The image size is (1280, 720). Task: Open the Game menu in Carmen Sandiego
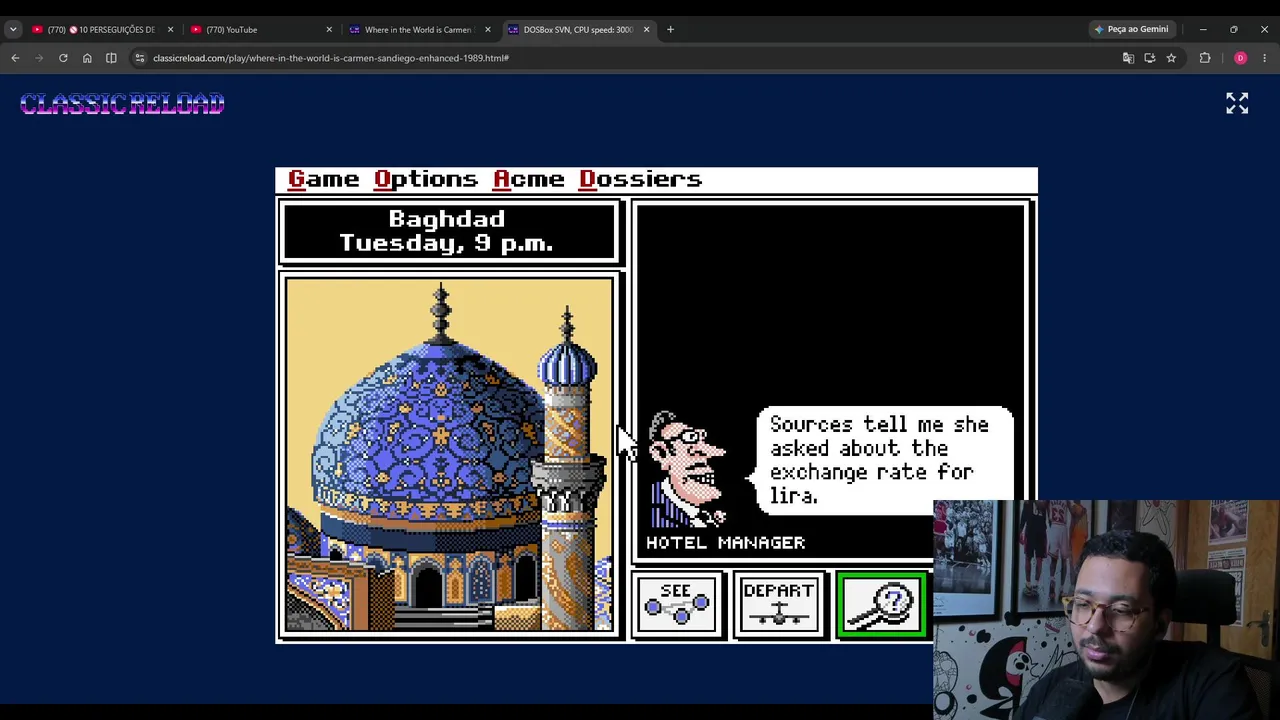coord(323,179)
